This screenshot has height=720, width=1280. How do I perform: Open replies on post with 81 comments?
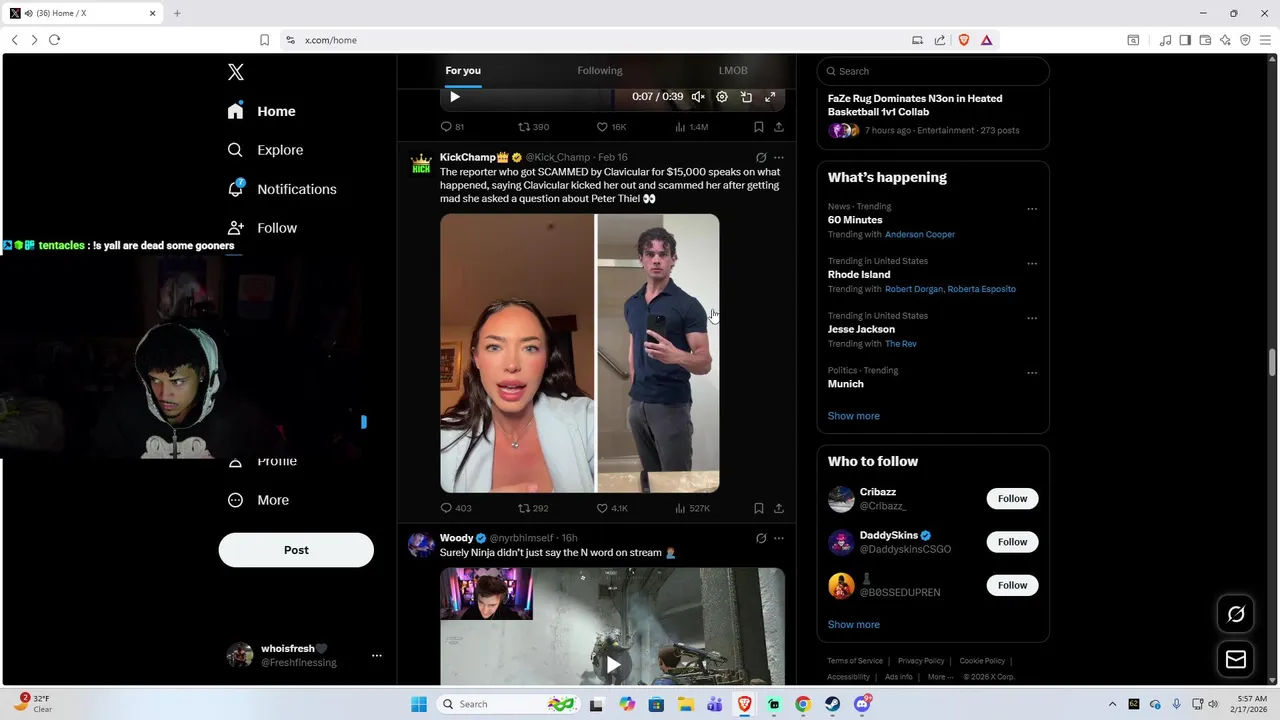(452, 127)
